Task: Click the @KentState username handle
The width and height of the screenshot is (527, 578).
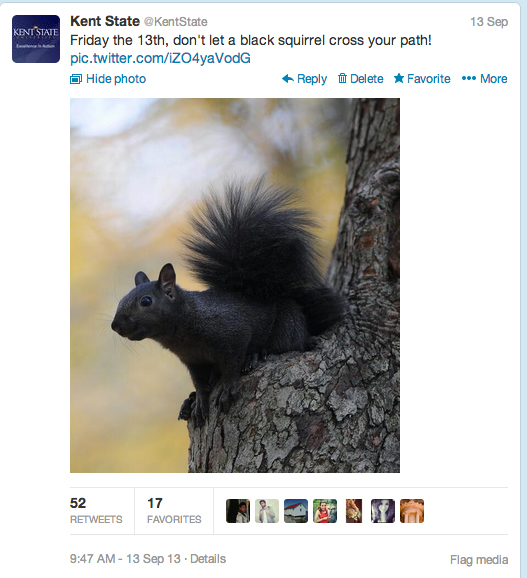Action: (175, 22)
